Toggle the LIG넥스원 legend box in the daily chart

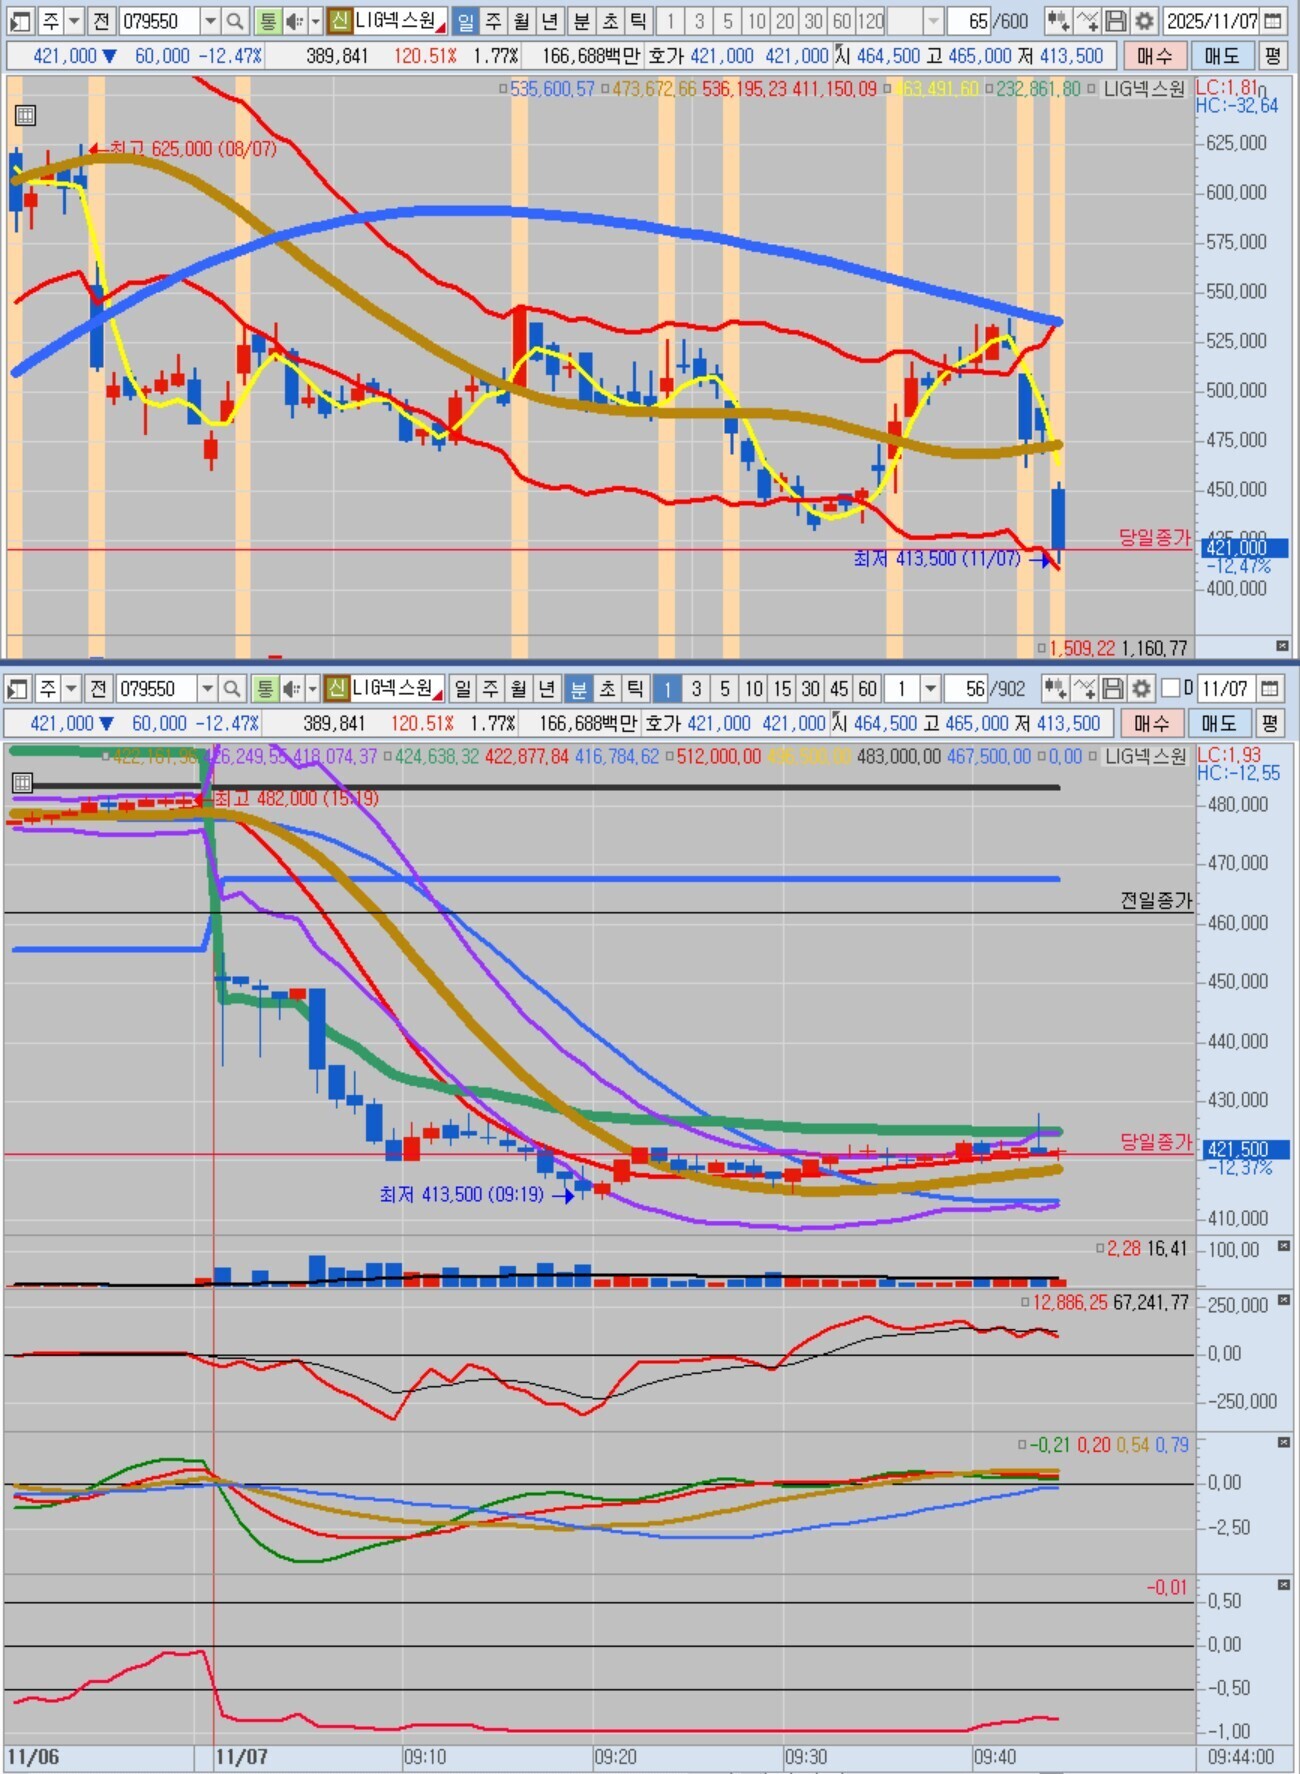[1092, 90]
